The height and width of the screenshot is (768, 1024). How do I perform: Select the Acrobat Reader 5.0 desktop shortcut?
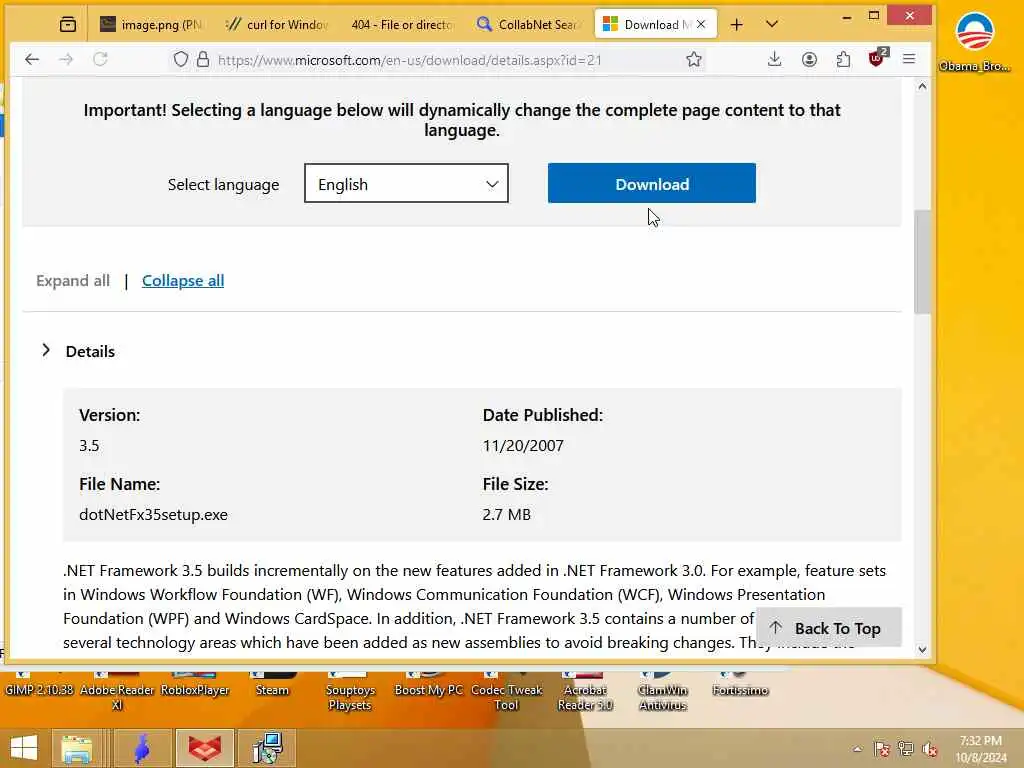click(x=585, y=692)
